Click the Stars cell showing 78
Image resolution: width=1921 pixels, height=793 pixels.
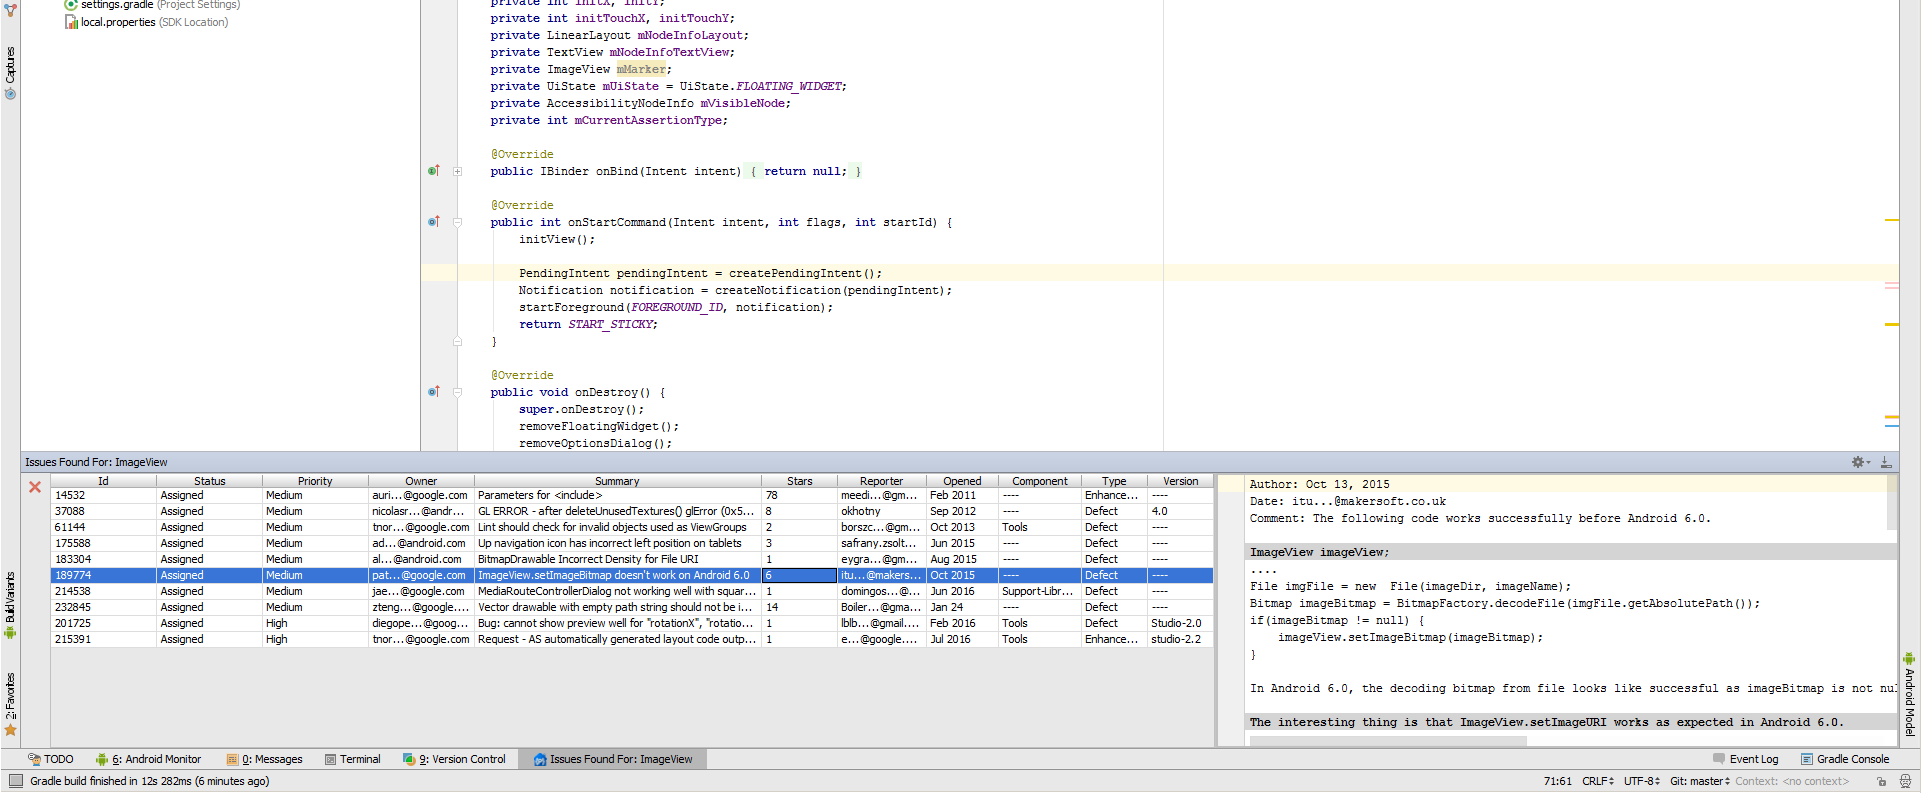point(799,495)
